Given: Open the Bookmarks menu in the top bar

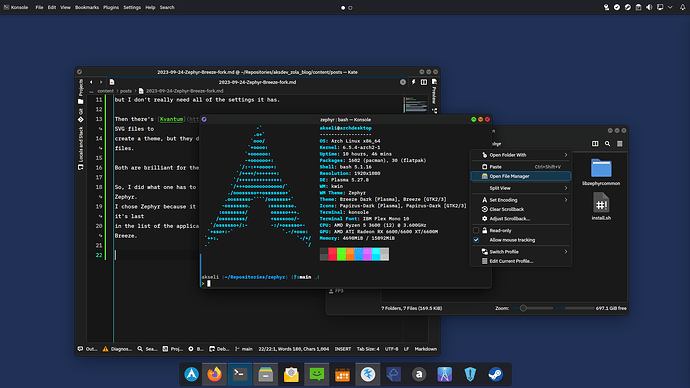Looking at the screenshot, I should point(87,7).
